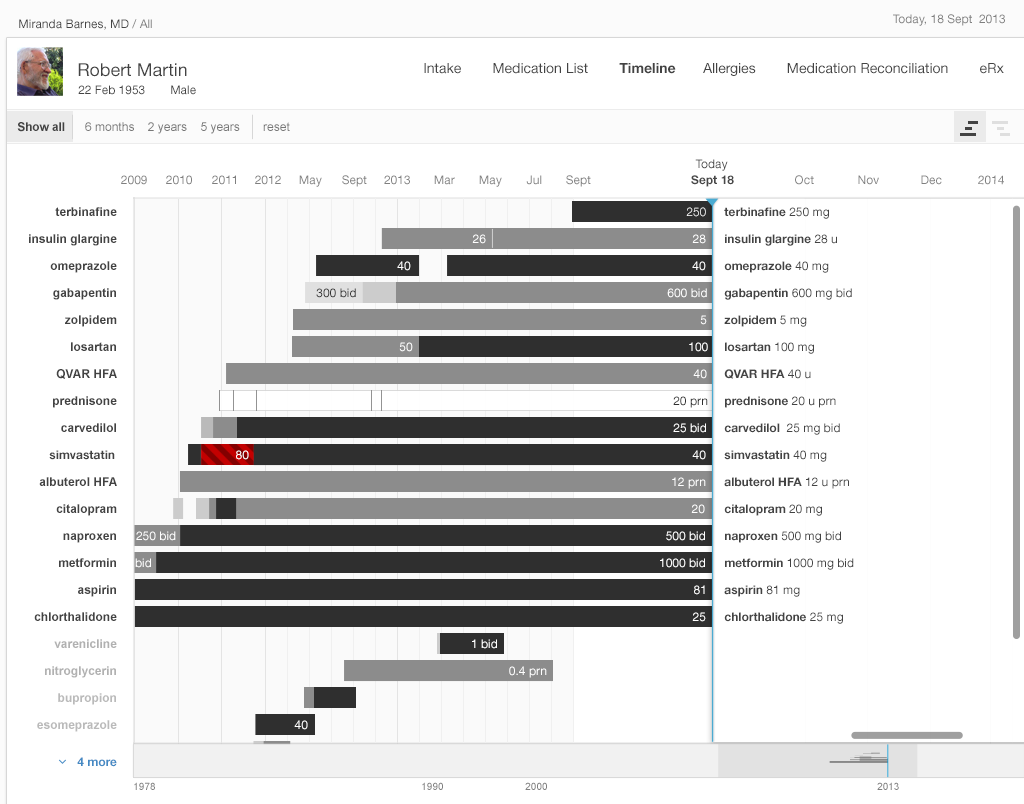Viewport: 1024px width, 804px height.
Task: Select the Show all time range
Action: point(41,127)
